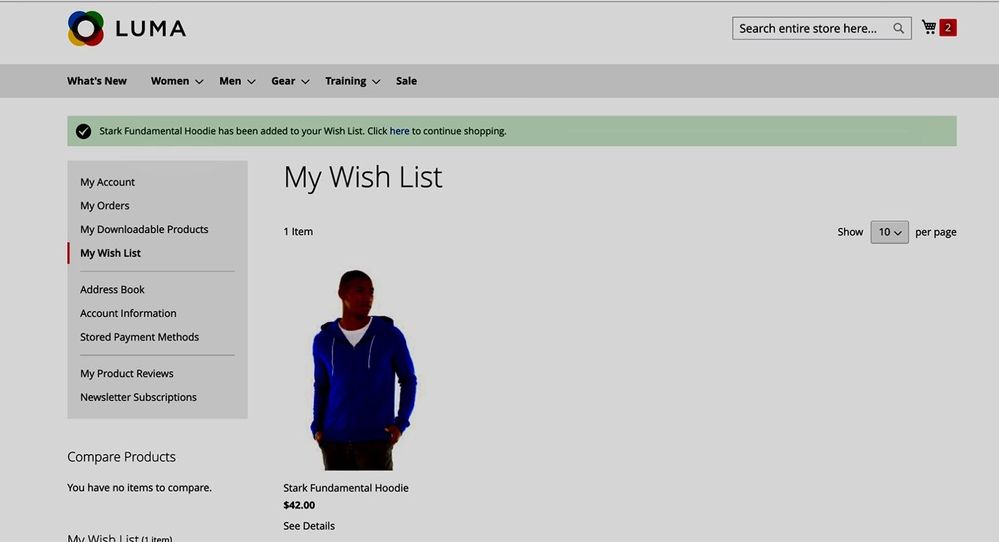
Task: Open the Sale menu item
Action: [406, 81]
